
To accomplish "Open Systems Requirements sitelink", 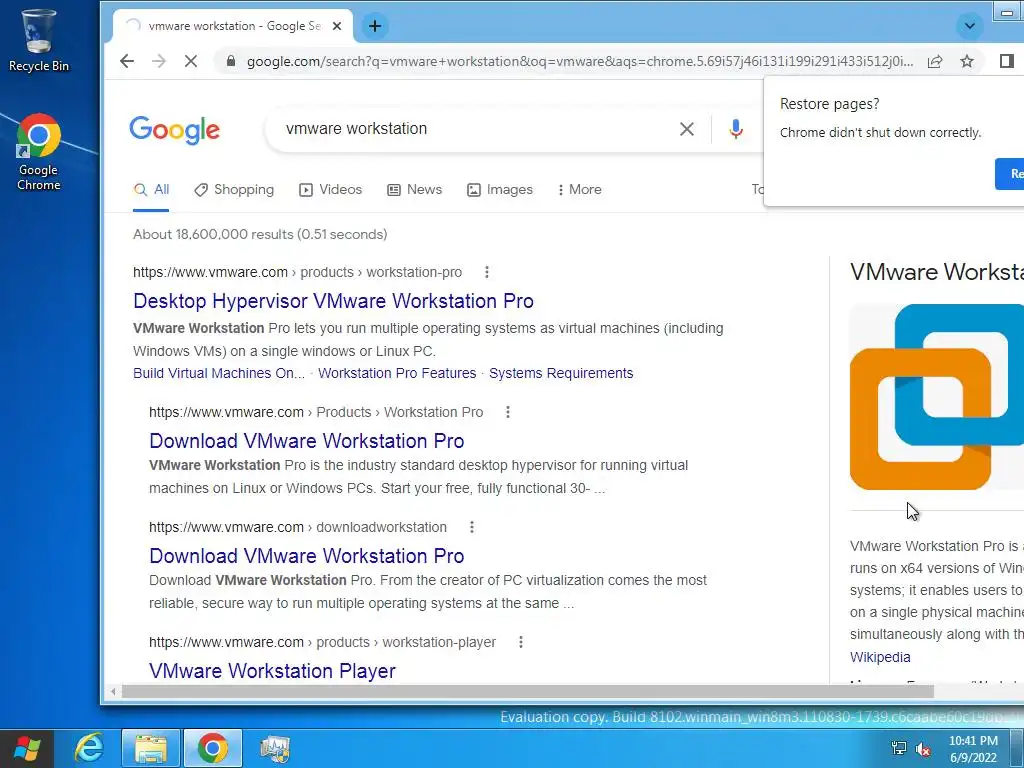I will pos(561,373).
